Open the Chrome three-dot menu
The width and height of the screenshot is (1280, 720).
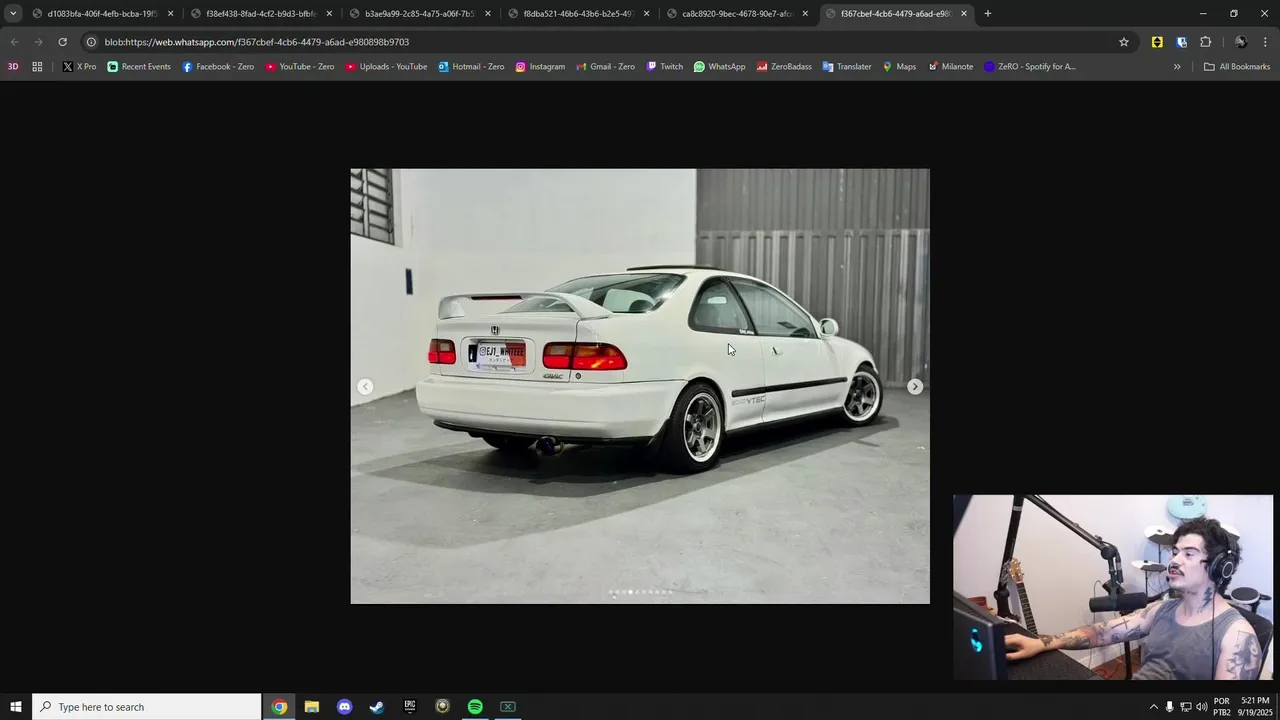click(x=1265, y=42)
